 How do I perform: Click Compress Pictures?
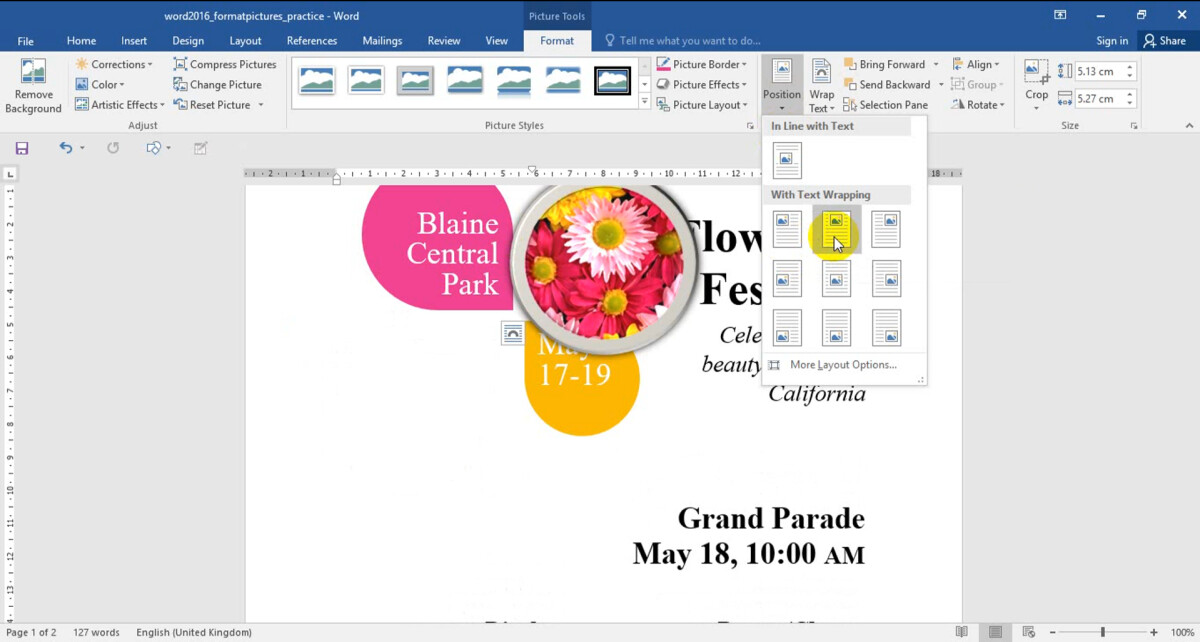[224, 64]
